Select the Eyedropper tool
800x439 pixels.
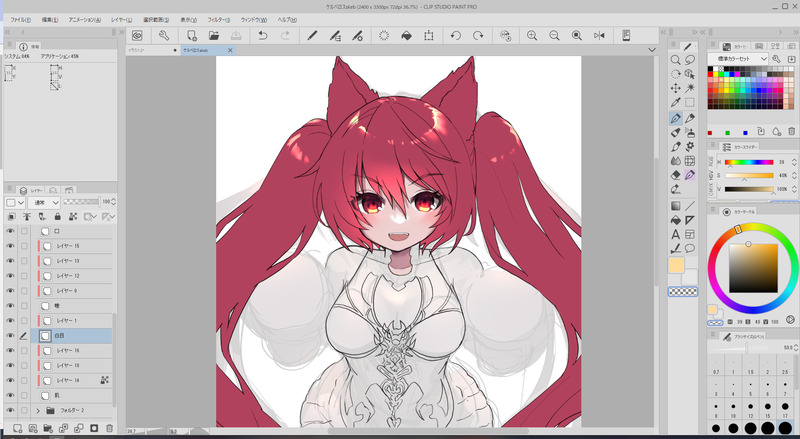(676, 103)
